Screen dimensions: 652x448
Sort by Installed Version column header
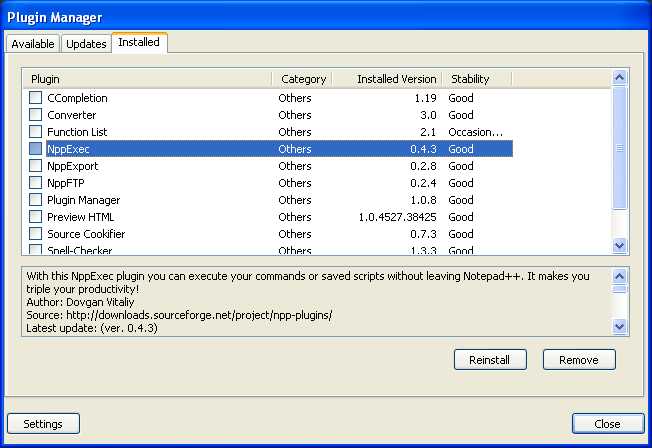coord(387,79)
